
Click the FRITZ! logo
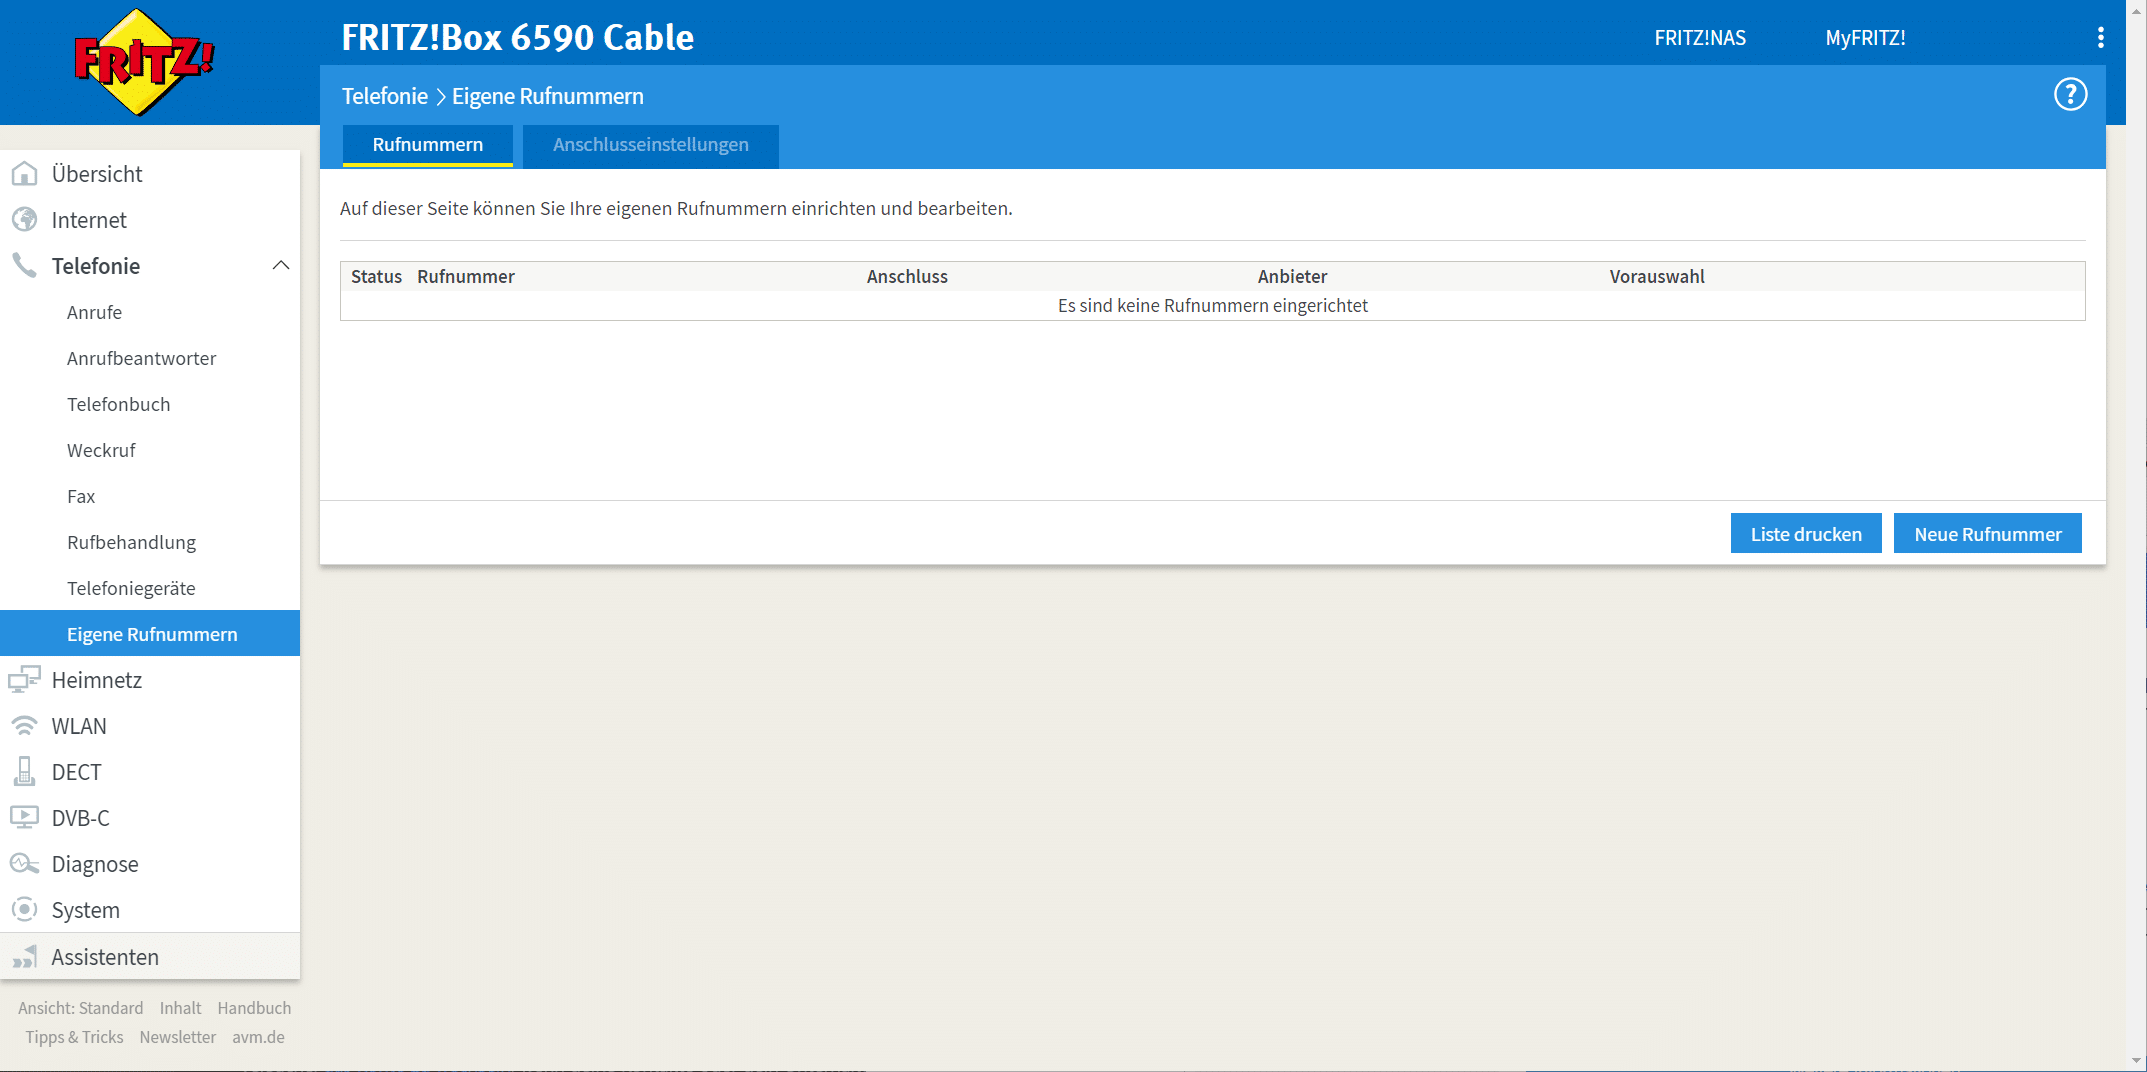tap(144, 62)
